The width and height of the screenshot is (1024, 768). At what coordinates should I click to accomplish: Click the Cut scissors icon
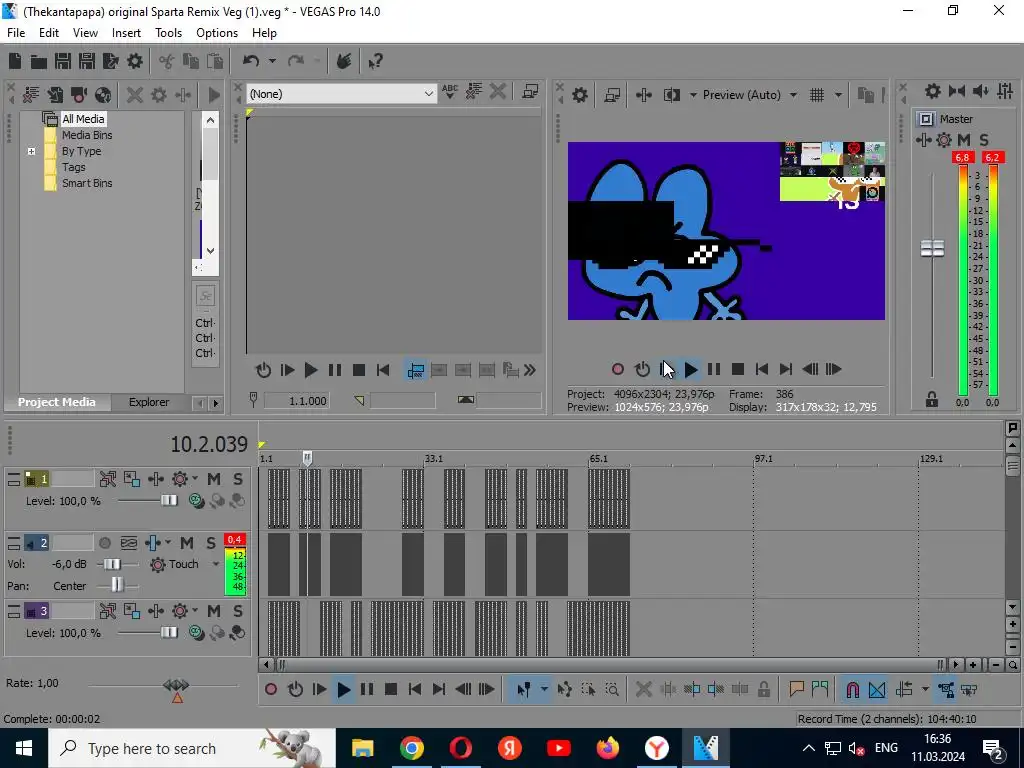coord(167,61)
